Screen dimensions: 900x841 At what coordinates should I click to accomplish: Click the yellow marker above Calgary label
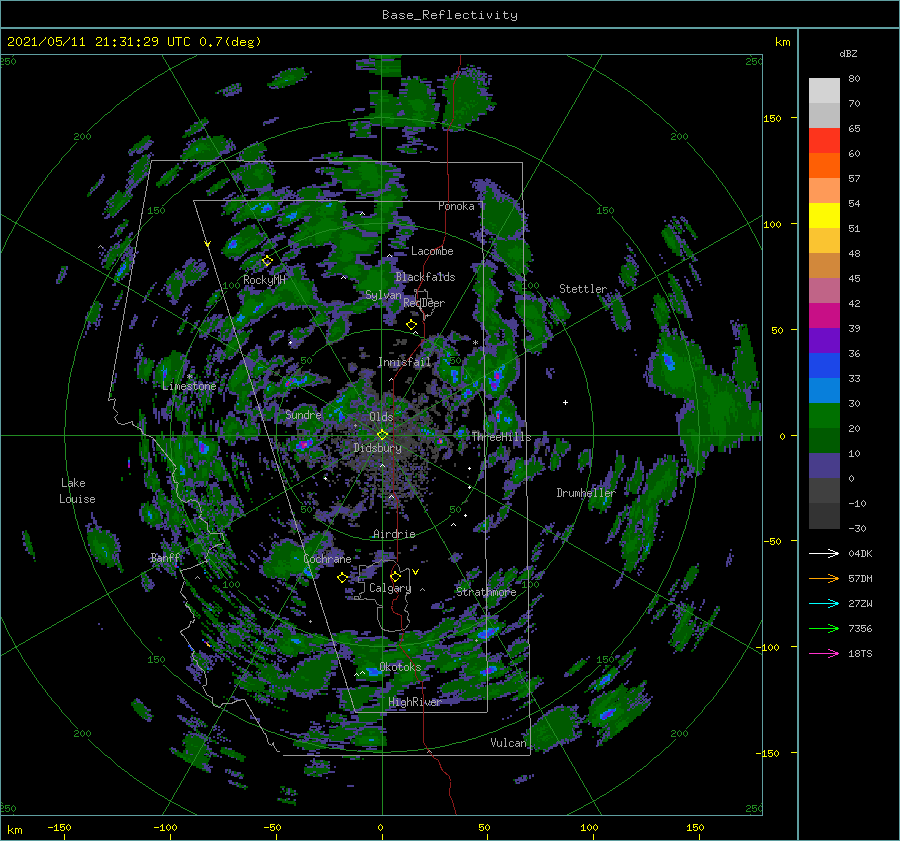pyautogui.click(x=395, y=576)
